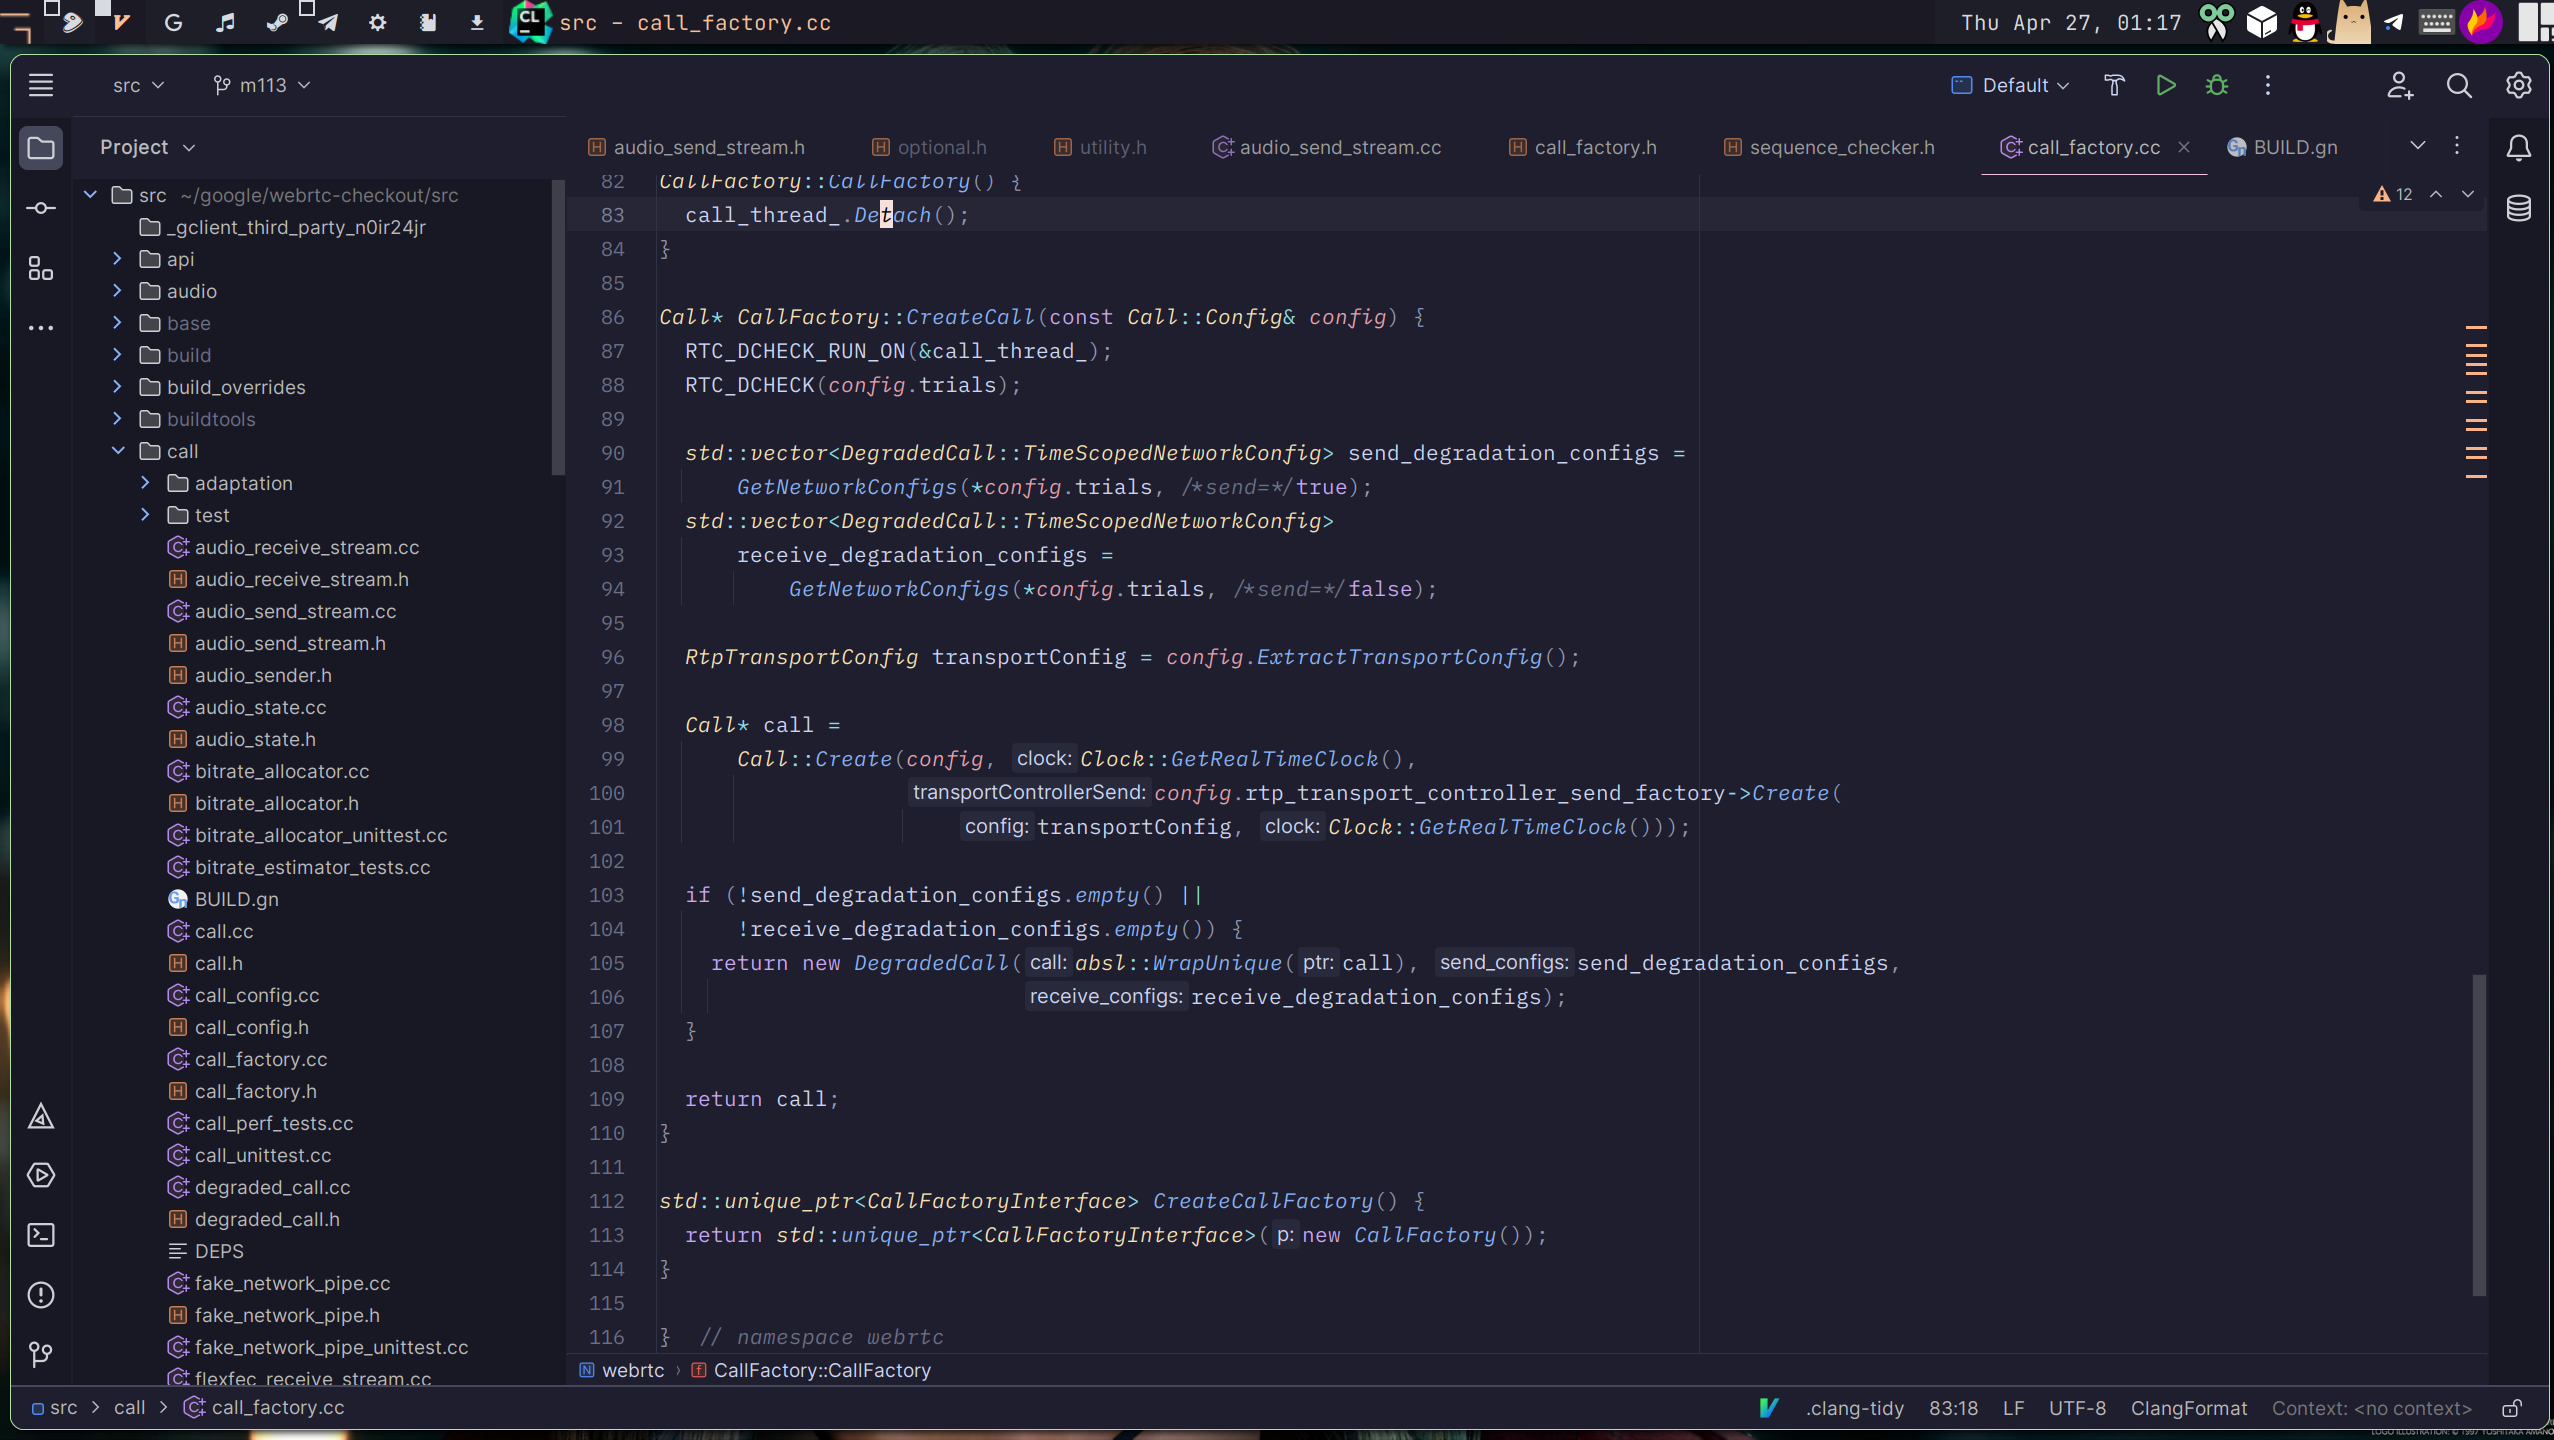Click the Build hammer icon
This screenshot has width=2554, height=1440.
coord(2114,86)
